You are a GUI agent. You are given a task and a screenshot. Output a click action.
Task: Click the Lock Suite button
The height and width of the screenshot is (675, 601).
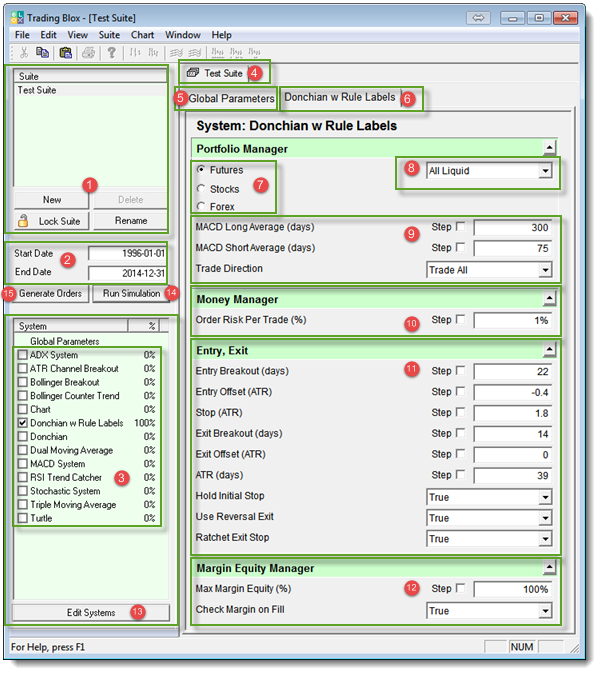click(x=52, y=221)
